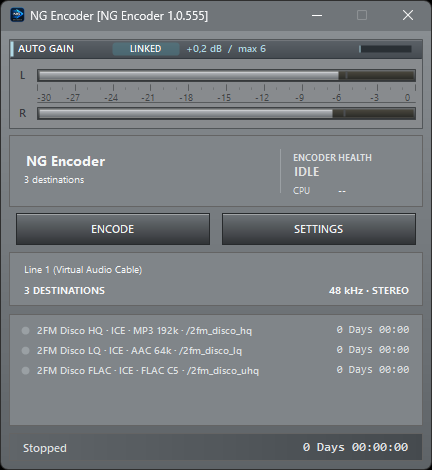This screenshot has width=432, height=470.
Task: Minimize the NG Encoder window
Action: (317, 15)
